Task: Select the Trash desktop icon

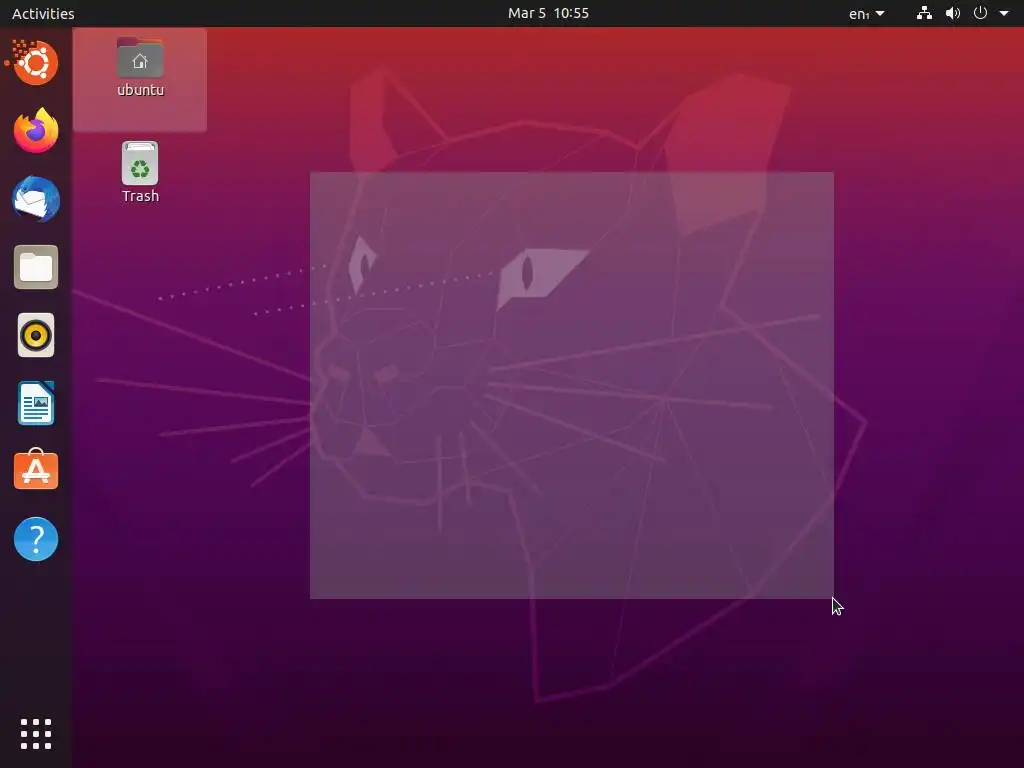Action: 140,163
